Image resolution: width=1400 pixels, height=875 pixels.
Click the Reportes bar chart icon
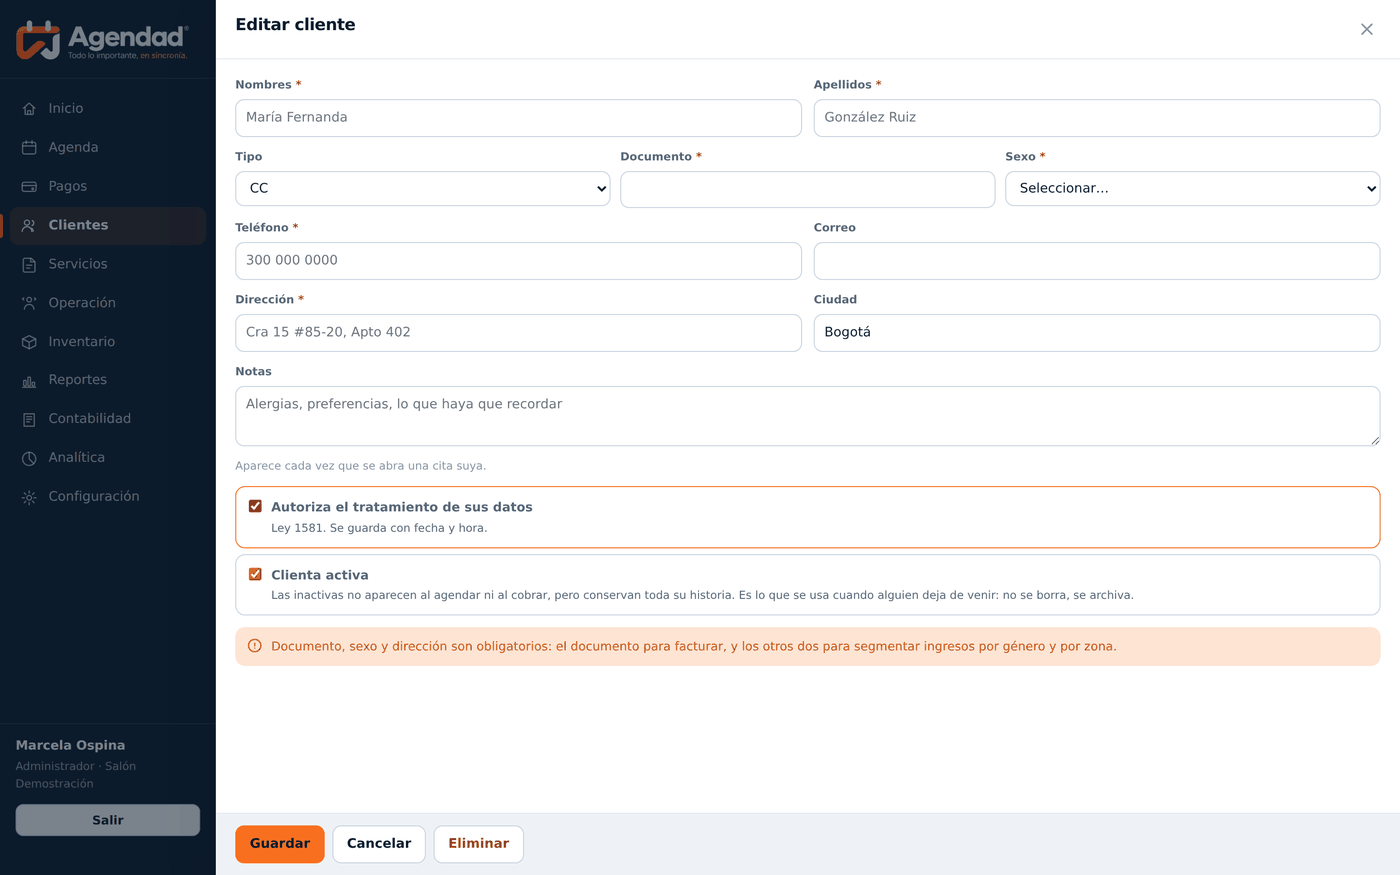[29, 381]
